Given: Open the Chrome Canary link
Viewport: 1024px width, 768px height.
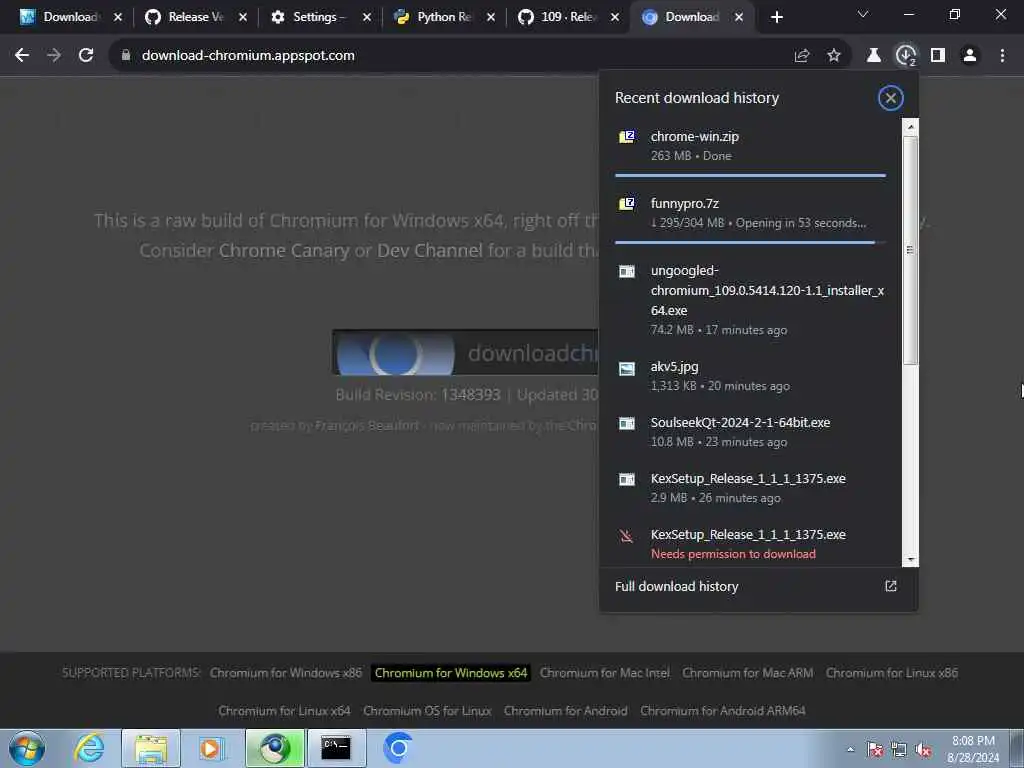Looking at the screenshot, I should (x=285, y=251).
